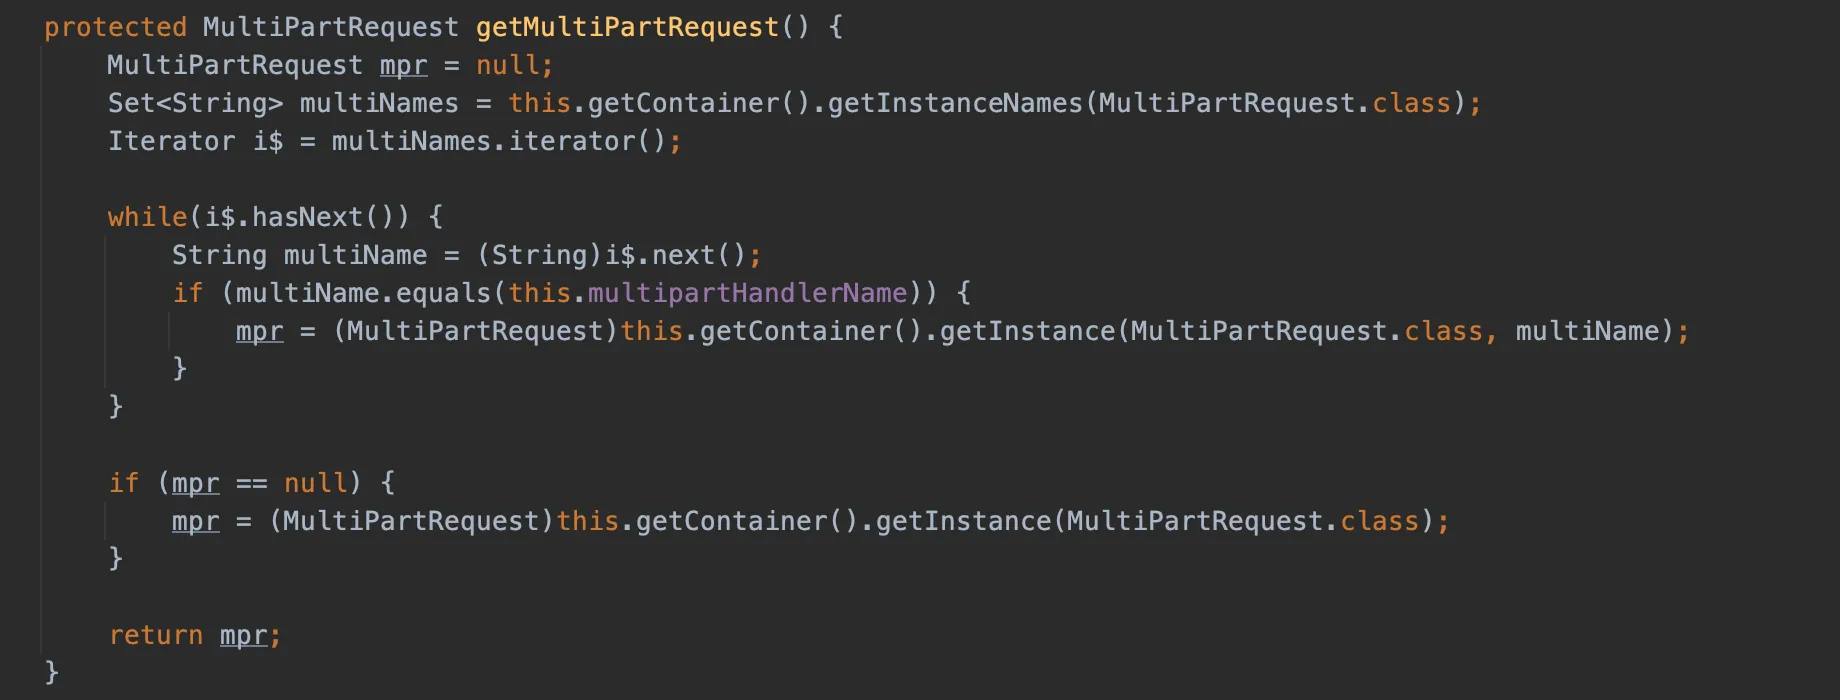Click the protected keyword
Image resolution: width=1840 pixels, height=700 pixels.
click(x=115, y=27)
